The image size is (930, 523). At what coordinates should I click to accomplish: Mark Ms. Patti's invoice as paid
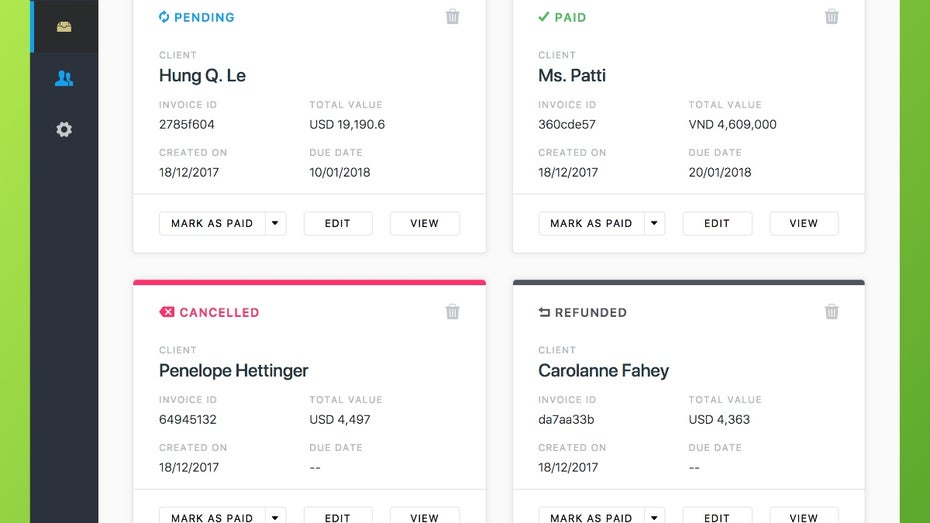click(591, 223)
